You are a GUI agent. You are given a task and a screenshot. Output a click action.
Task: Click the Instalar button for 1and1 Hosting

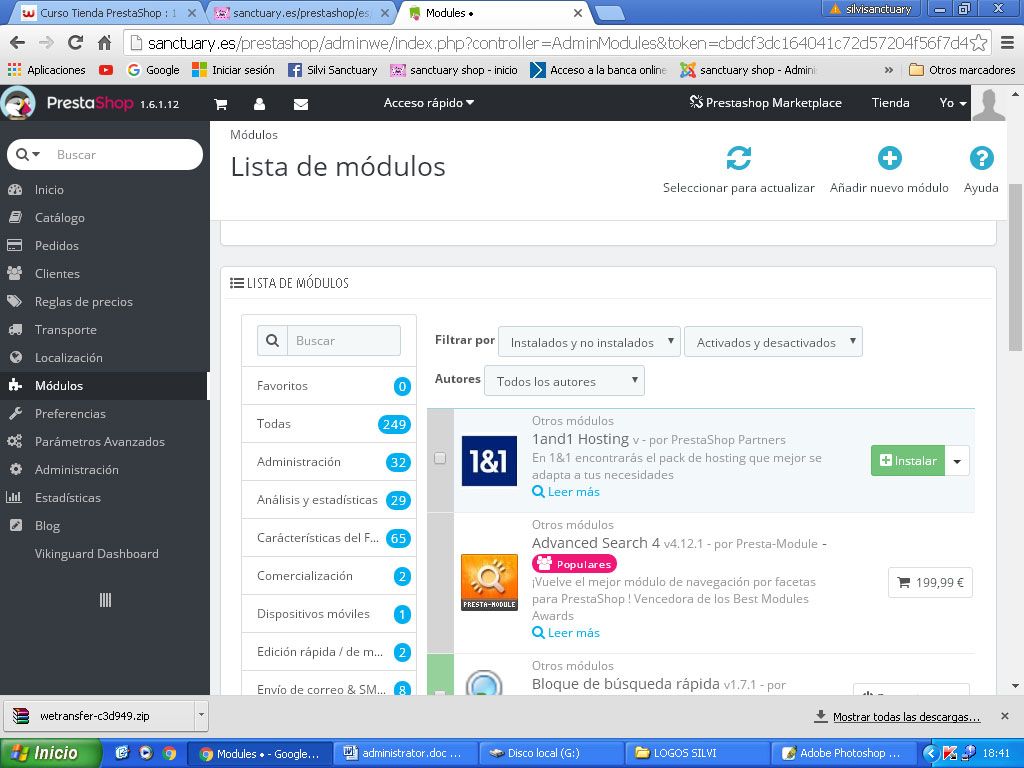908,461
